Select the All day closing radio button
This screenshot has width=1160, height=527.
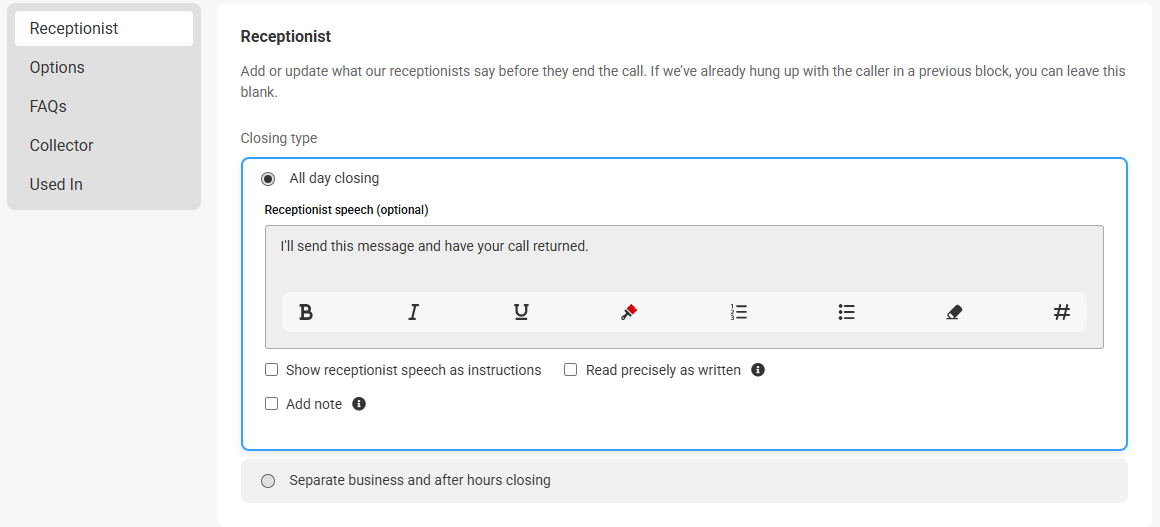point(268,178)
